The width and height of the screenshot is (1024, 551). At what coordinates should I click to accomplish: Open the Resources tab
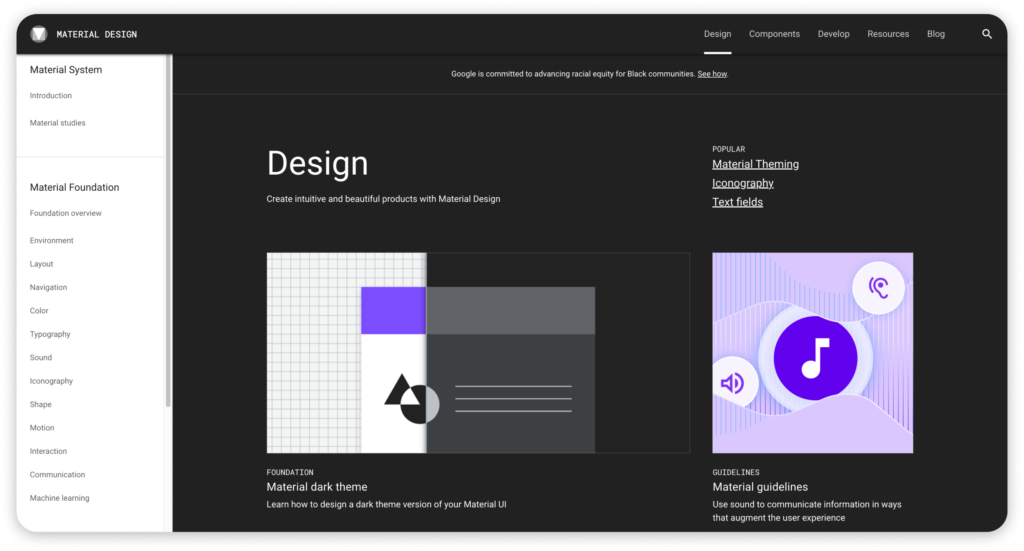(x=888, y=34)
